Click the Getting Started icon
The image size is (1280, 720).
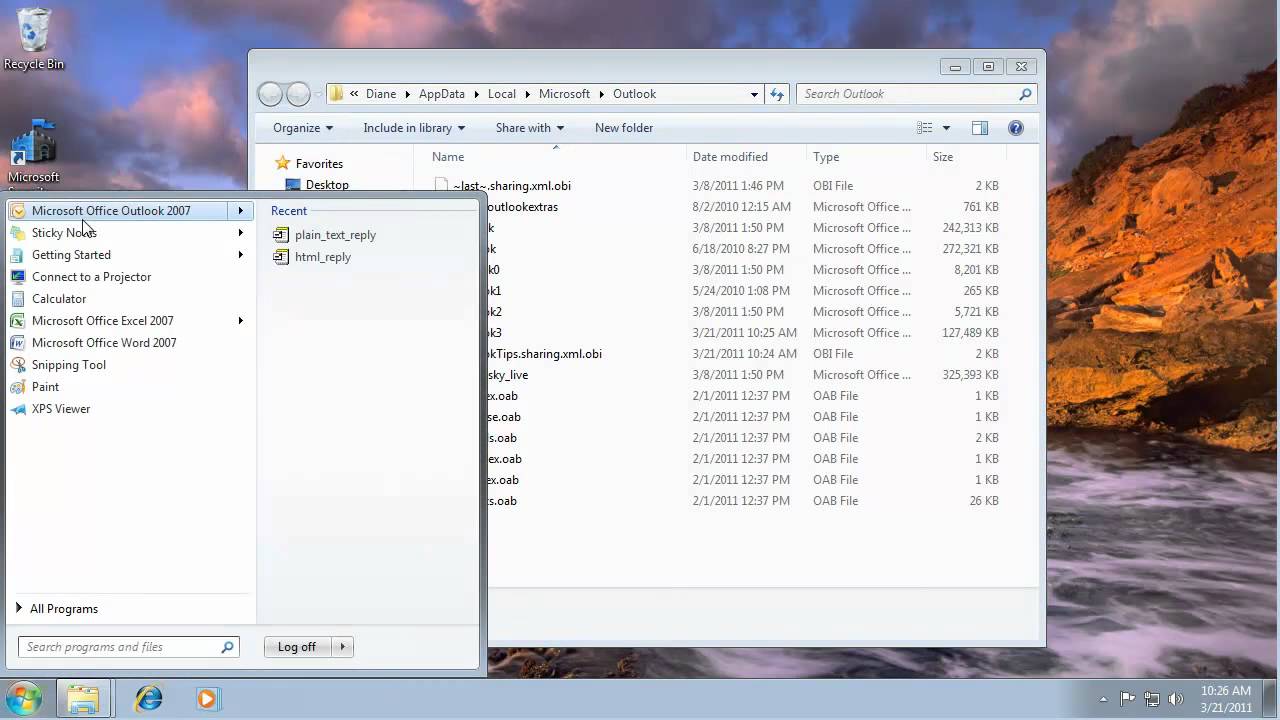(x=18, y=255)
